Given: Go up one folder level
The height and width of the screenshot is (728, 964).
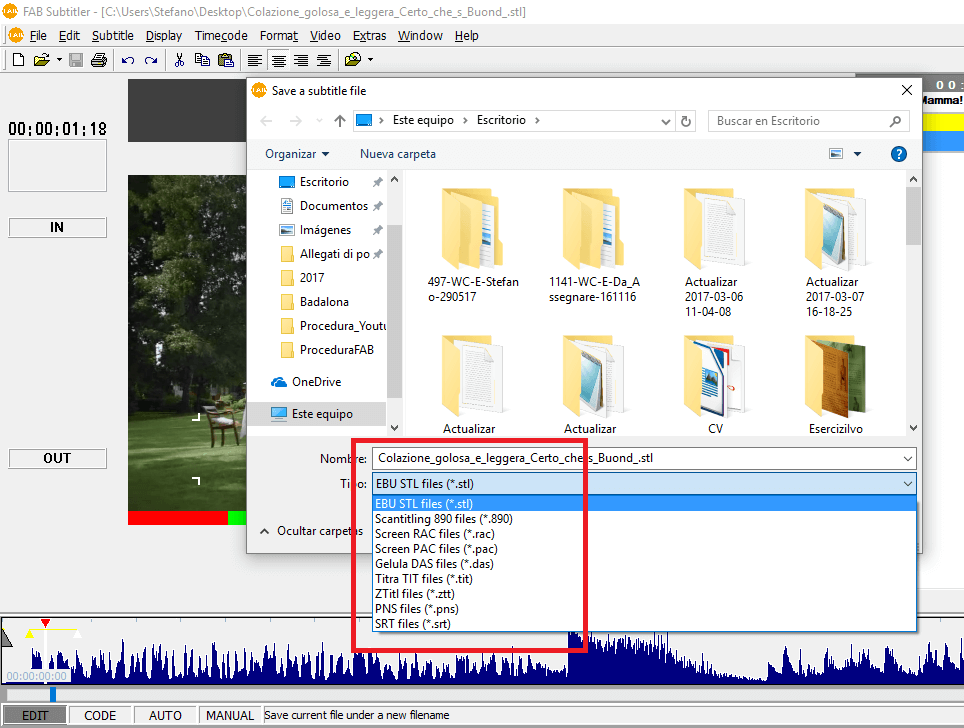Looking at the screenshot, I should 340,121.
